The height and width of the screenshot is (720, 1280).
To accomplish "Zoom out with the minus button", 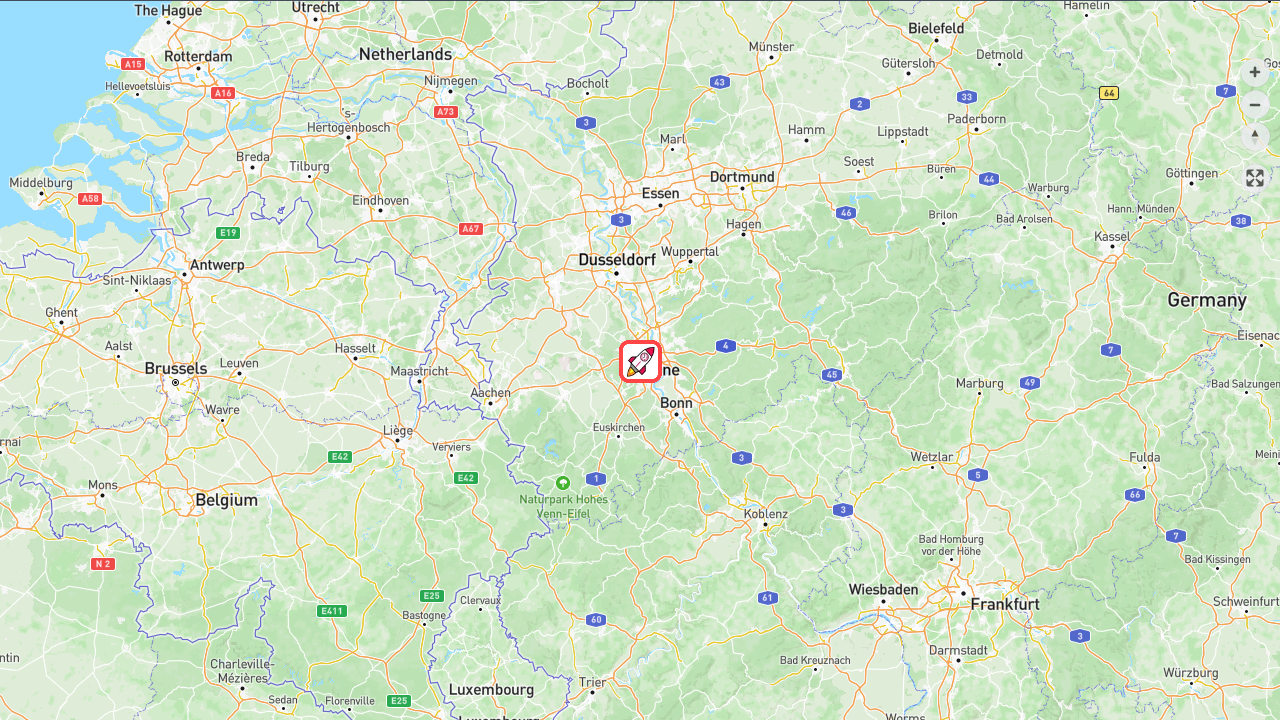I will click(x=1255, y=104).
